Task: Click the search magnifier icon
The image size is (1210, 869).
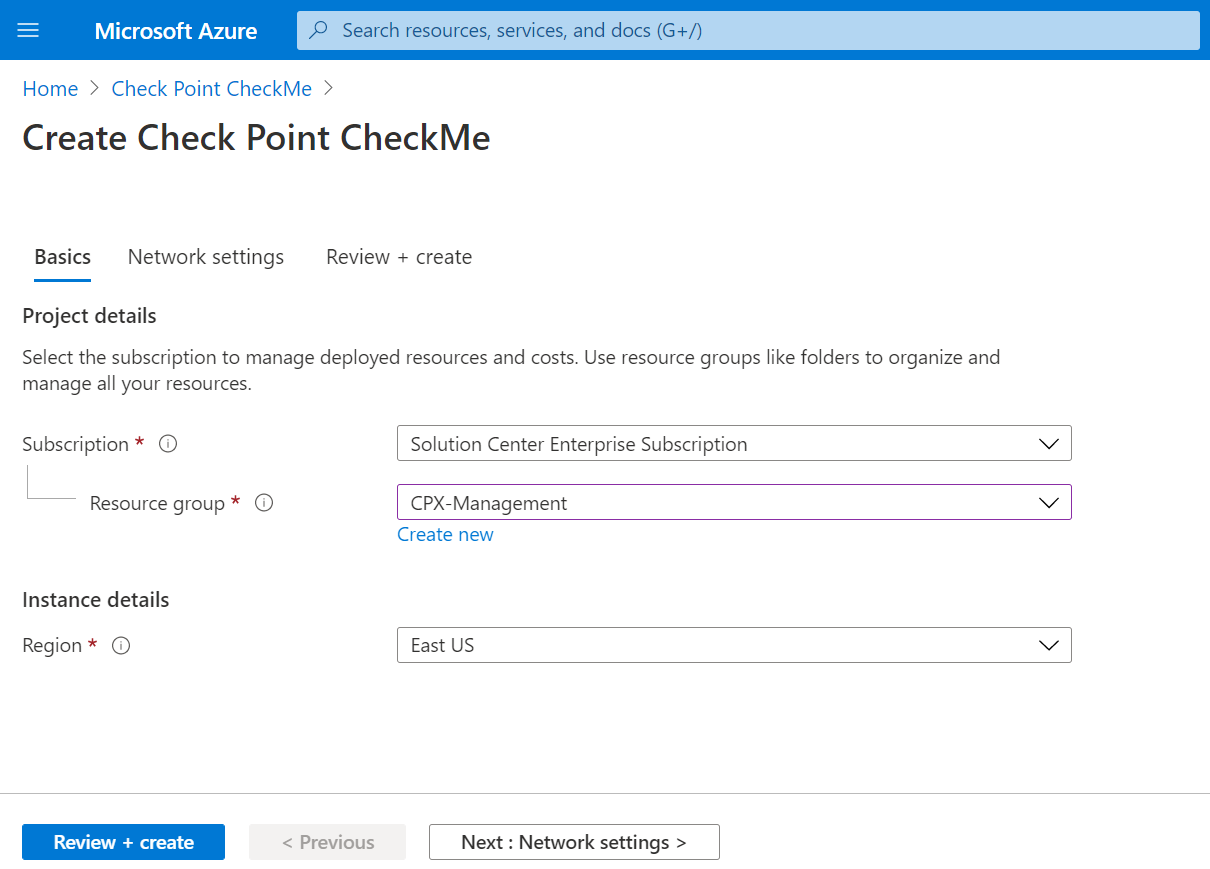Action: pyautogui.click(x=319, y=30)
